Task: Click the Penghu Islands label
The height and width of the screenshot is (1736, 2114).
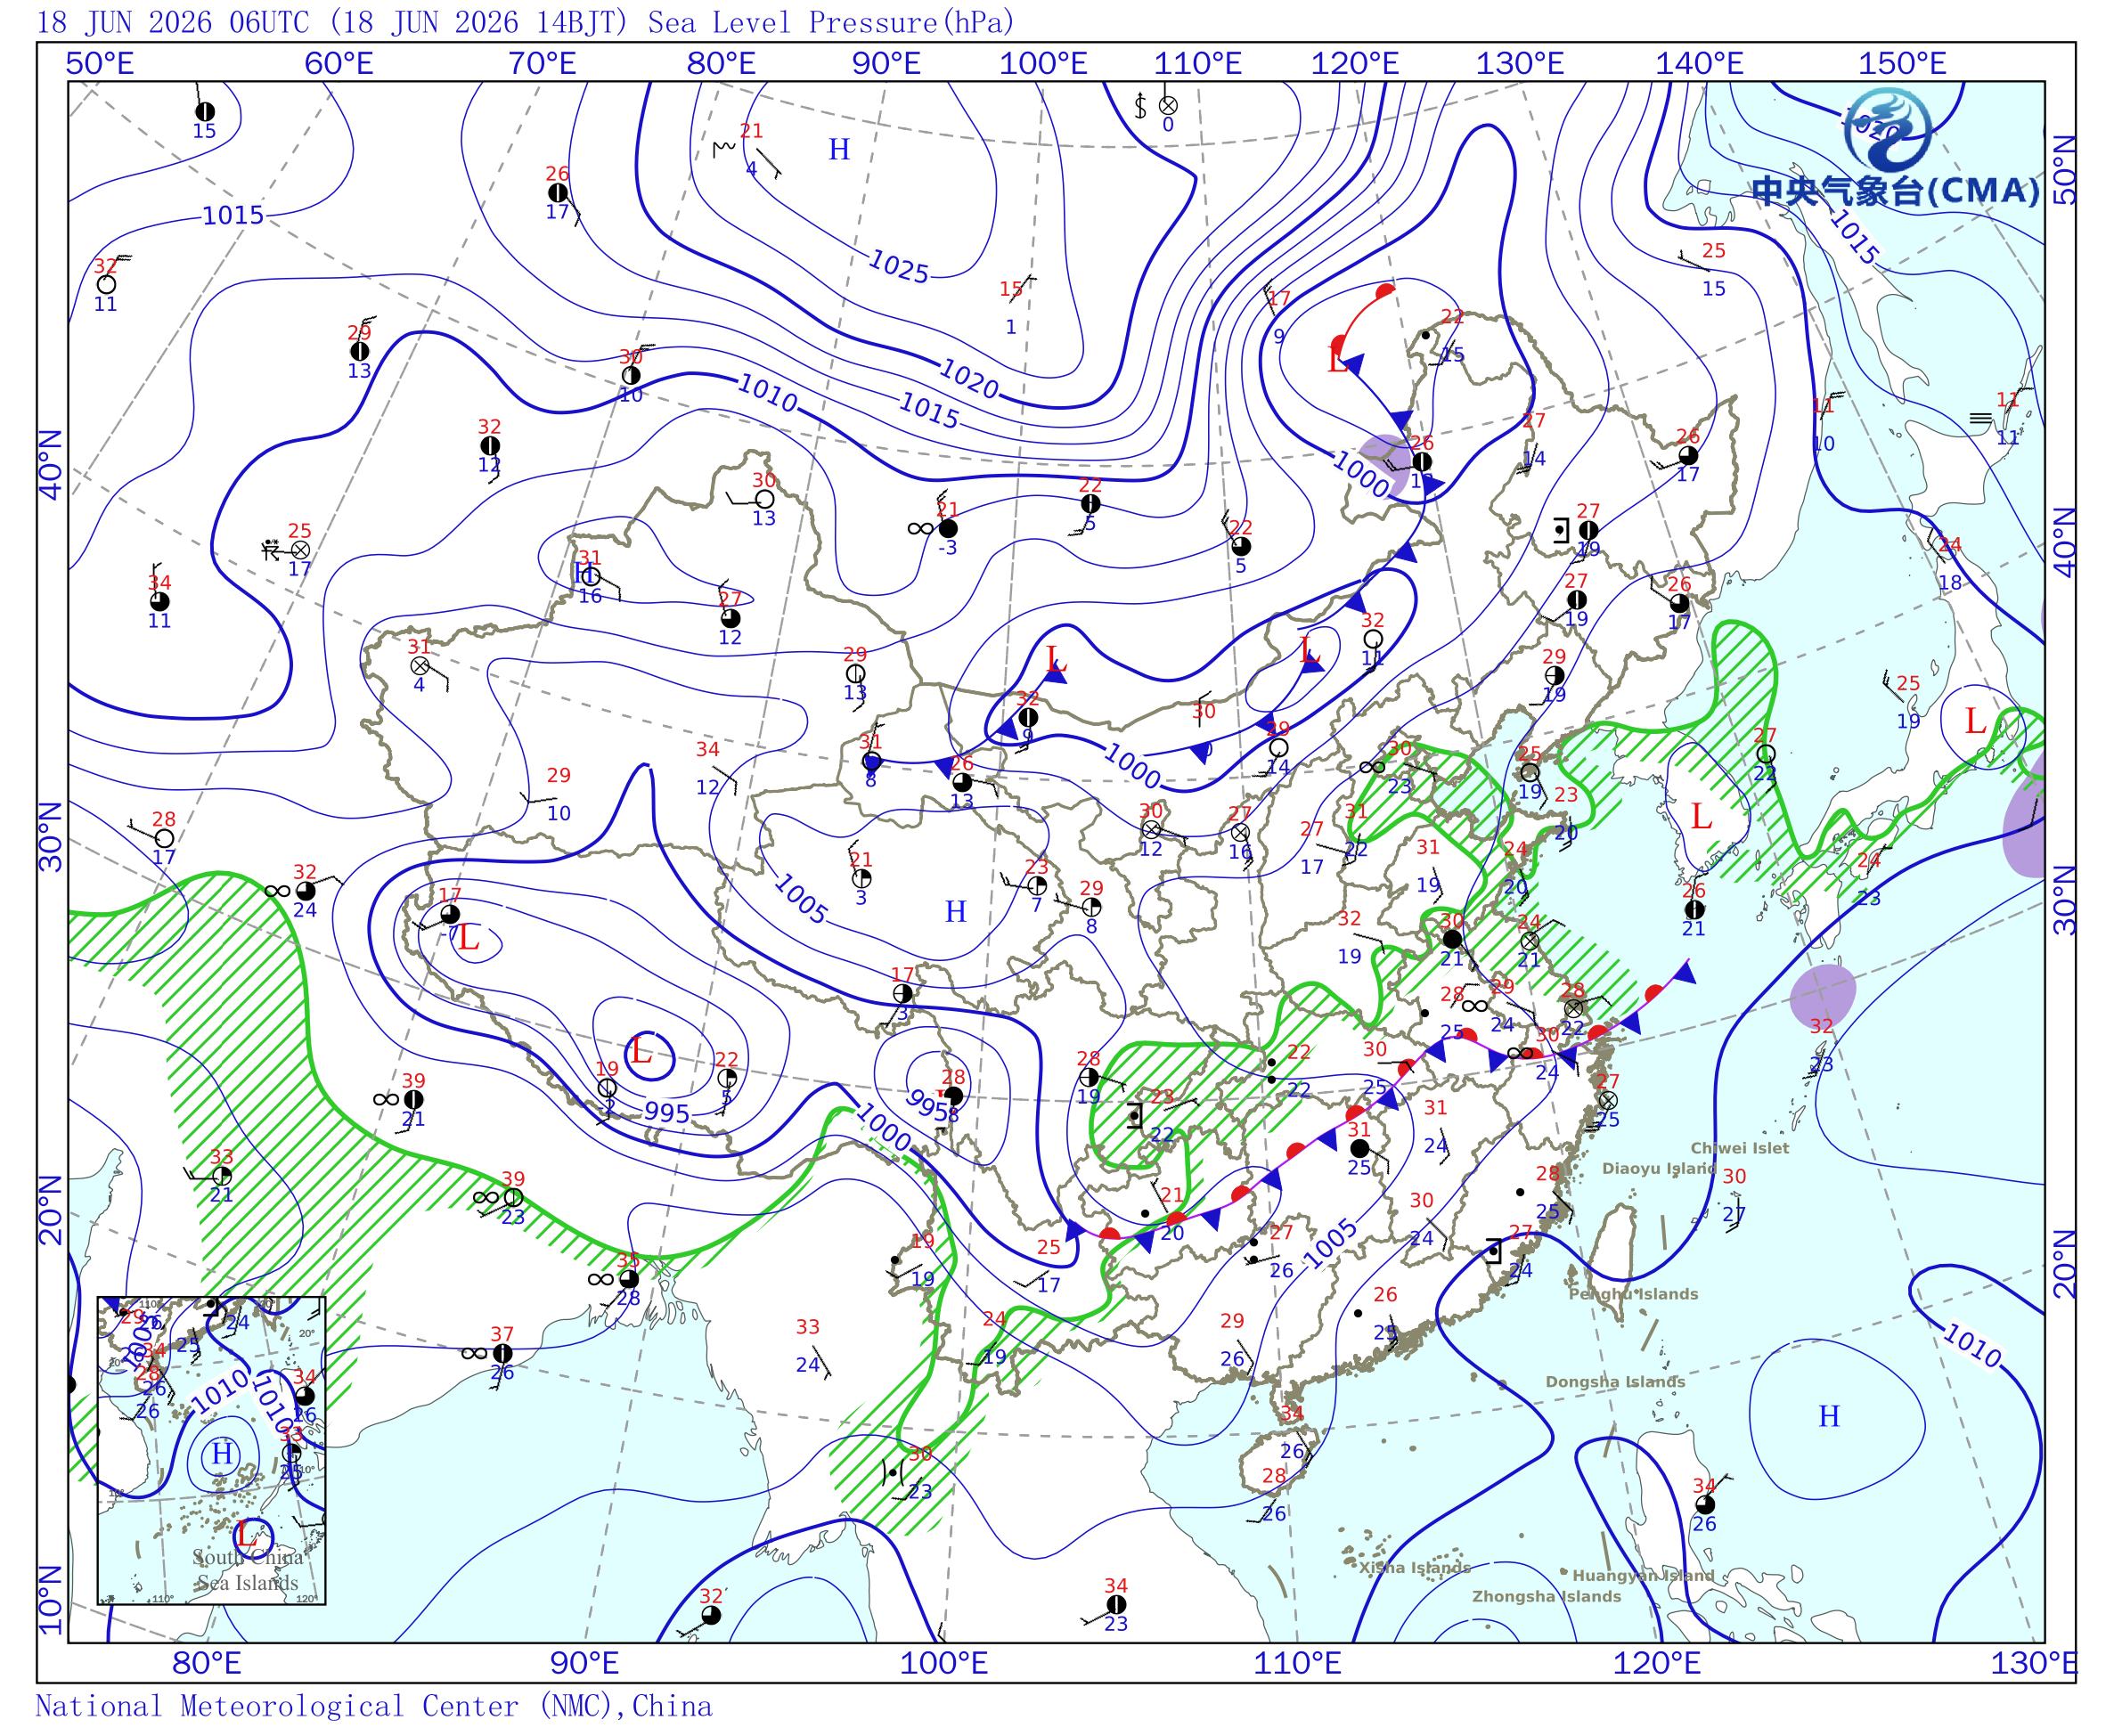Action: (x=1633, y=1293)
